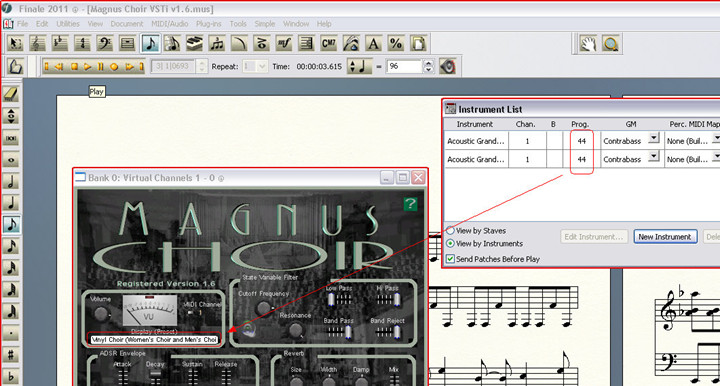Viewport: 720px width, 386px height.
Task: Click the Stop button in playback controls
Action: click(x=74, y=67)
